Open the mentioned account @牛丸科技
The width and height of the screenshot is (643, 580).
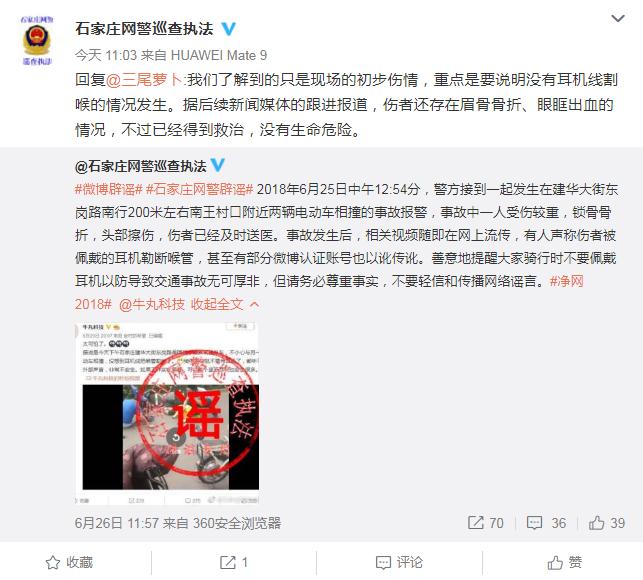(x=152, y=304)
